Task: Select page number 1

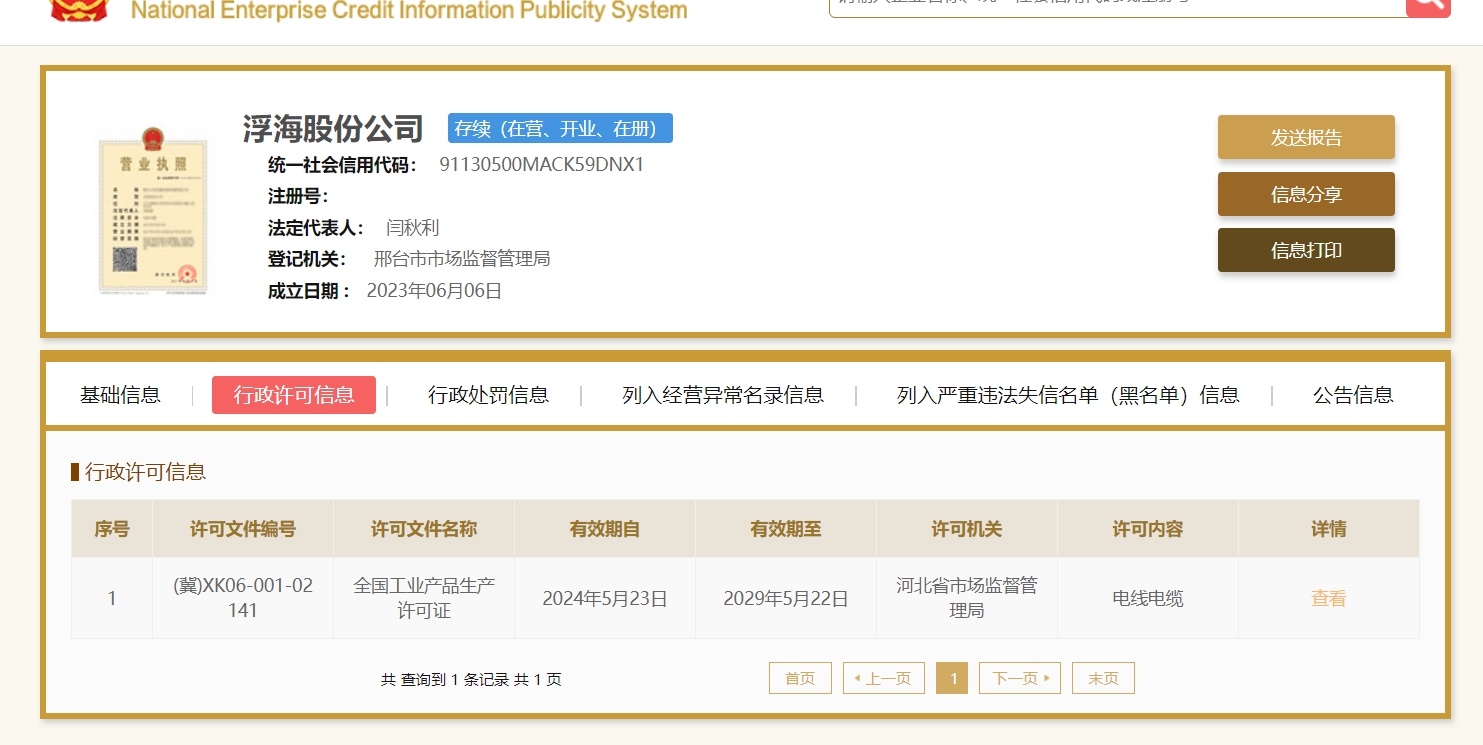Action: pyautogui.click(x=952, y=678)
